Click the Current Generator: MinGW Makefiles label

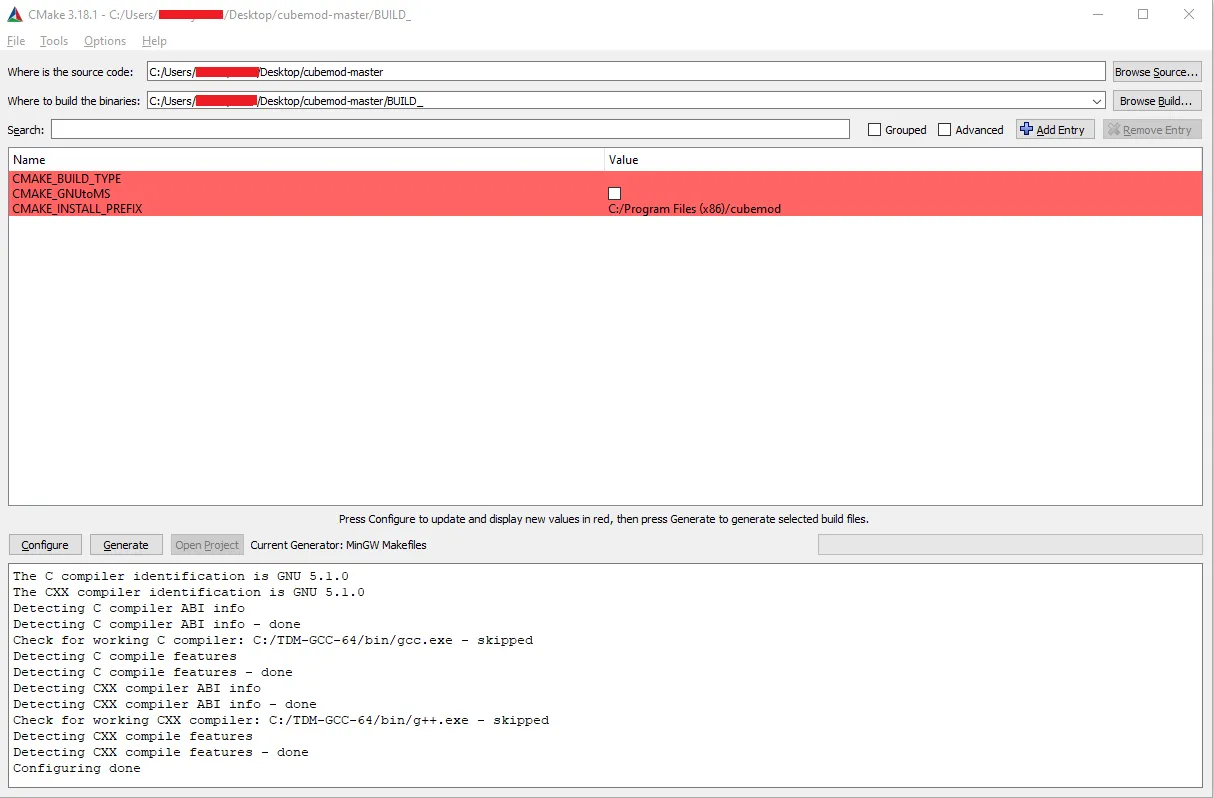point(338,545)
